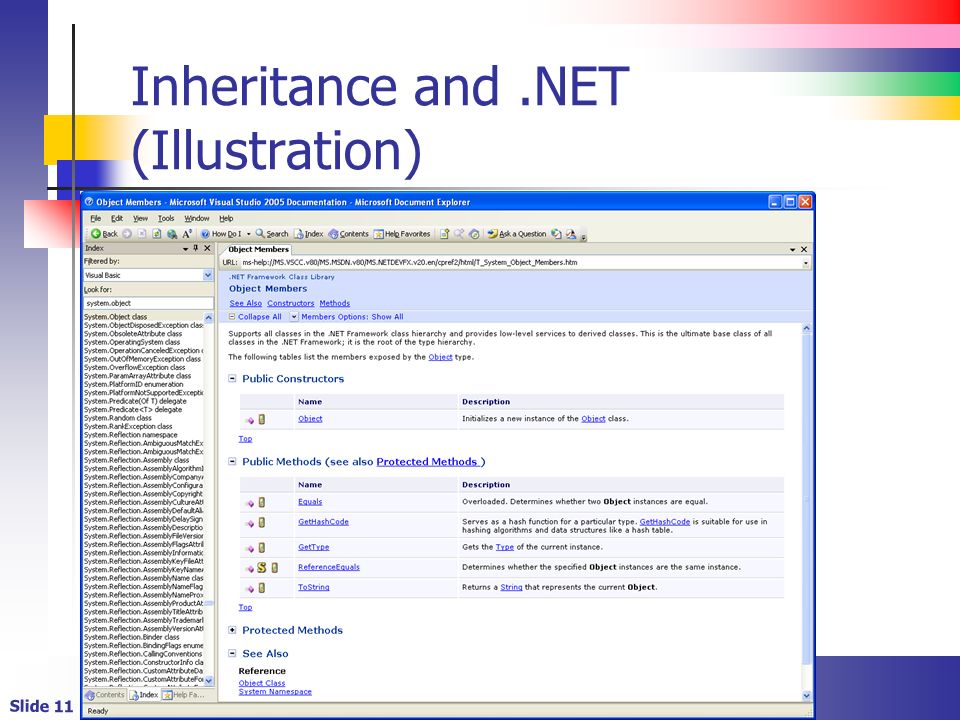Select the Object Members document tab
960x720 pixels.
258,250
